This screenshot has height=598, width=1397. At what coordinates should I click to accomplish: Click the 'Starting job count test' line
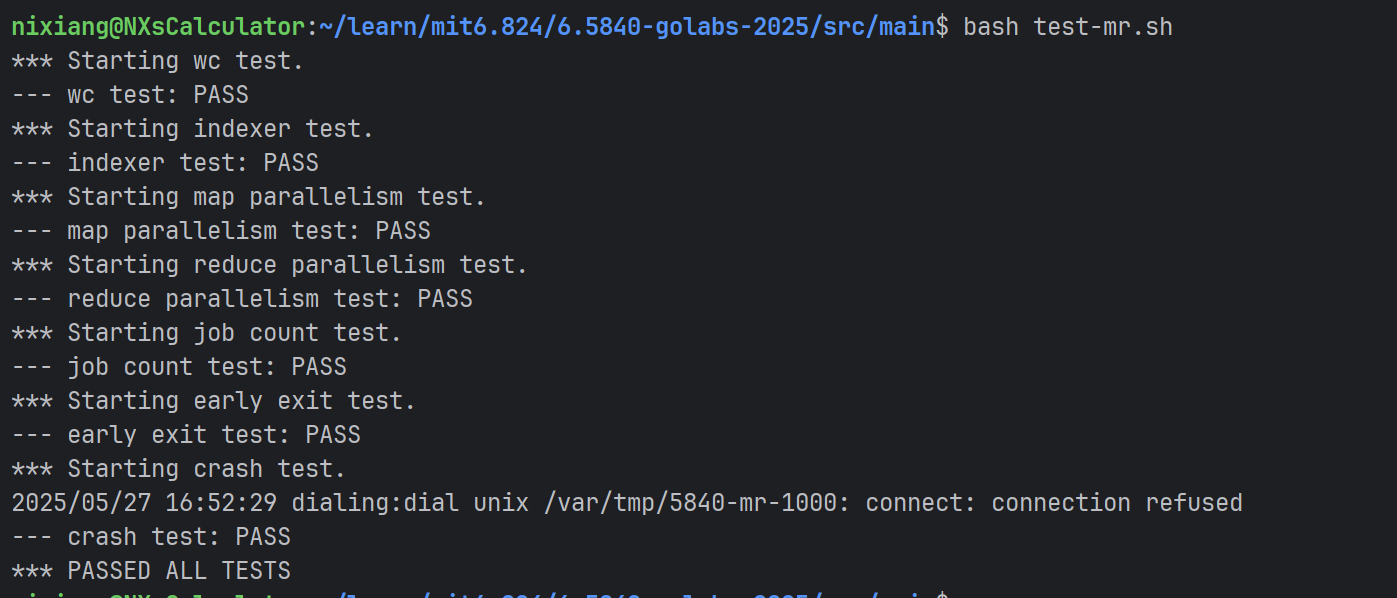click(207, 333)
